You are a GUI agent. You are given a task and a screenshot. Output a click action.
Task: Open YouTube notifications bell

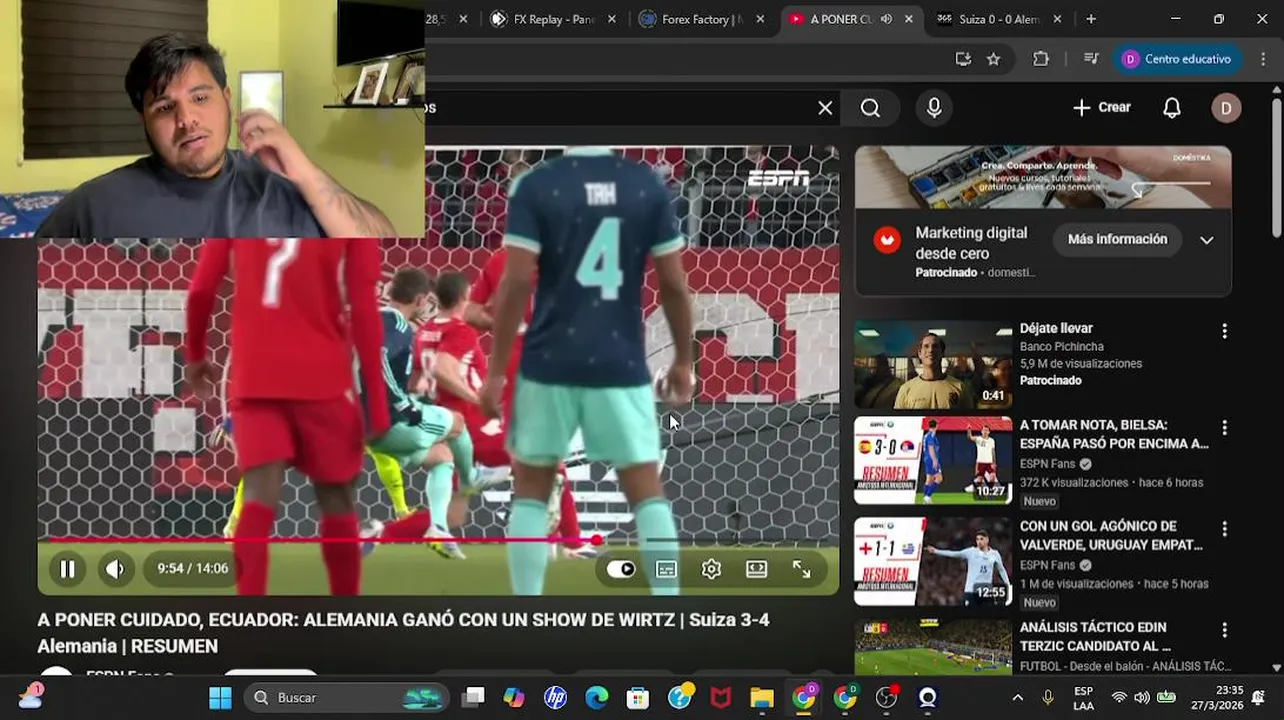pyautogui.click(x=1172, y=108)
